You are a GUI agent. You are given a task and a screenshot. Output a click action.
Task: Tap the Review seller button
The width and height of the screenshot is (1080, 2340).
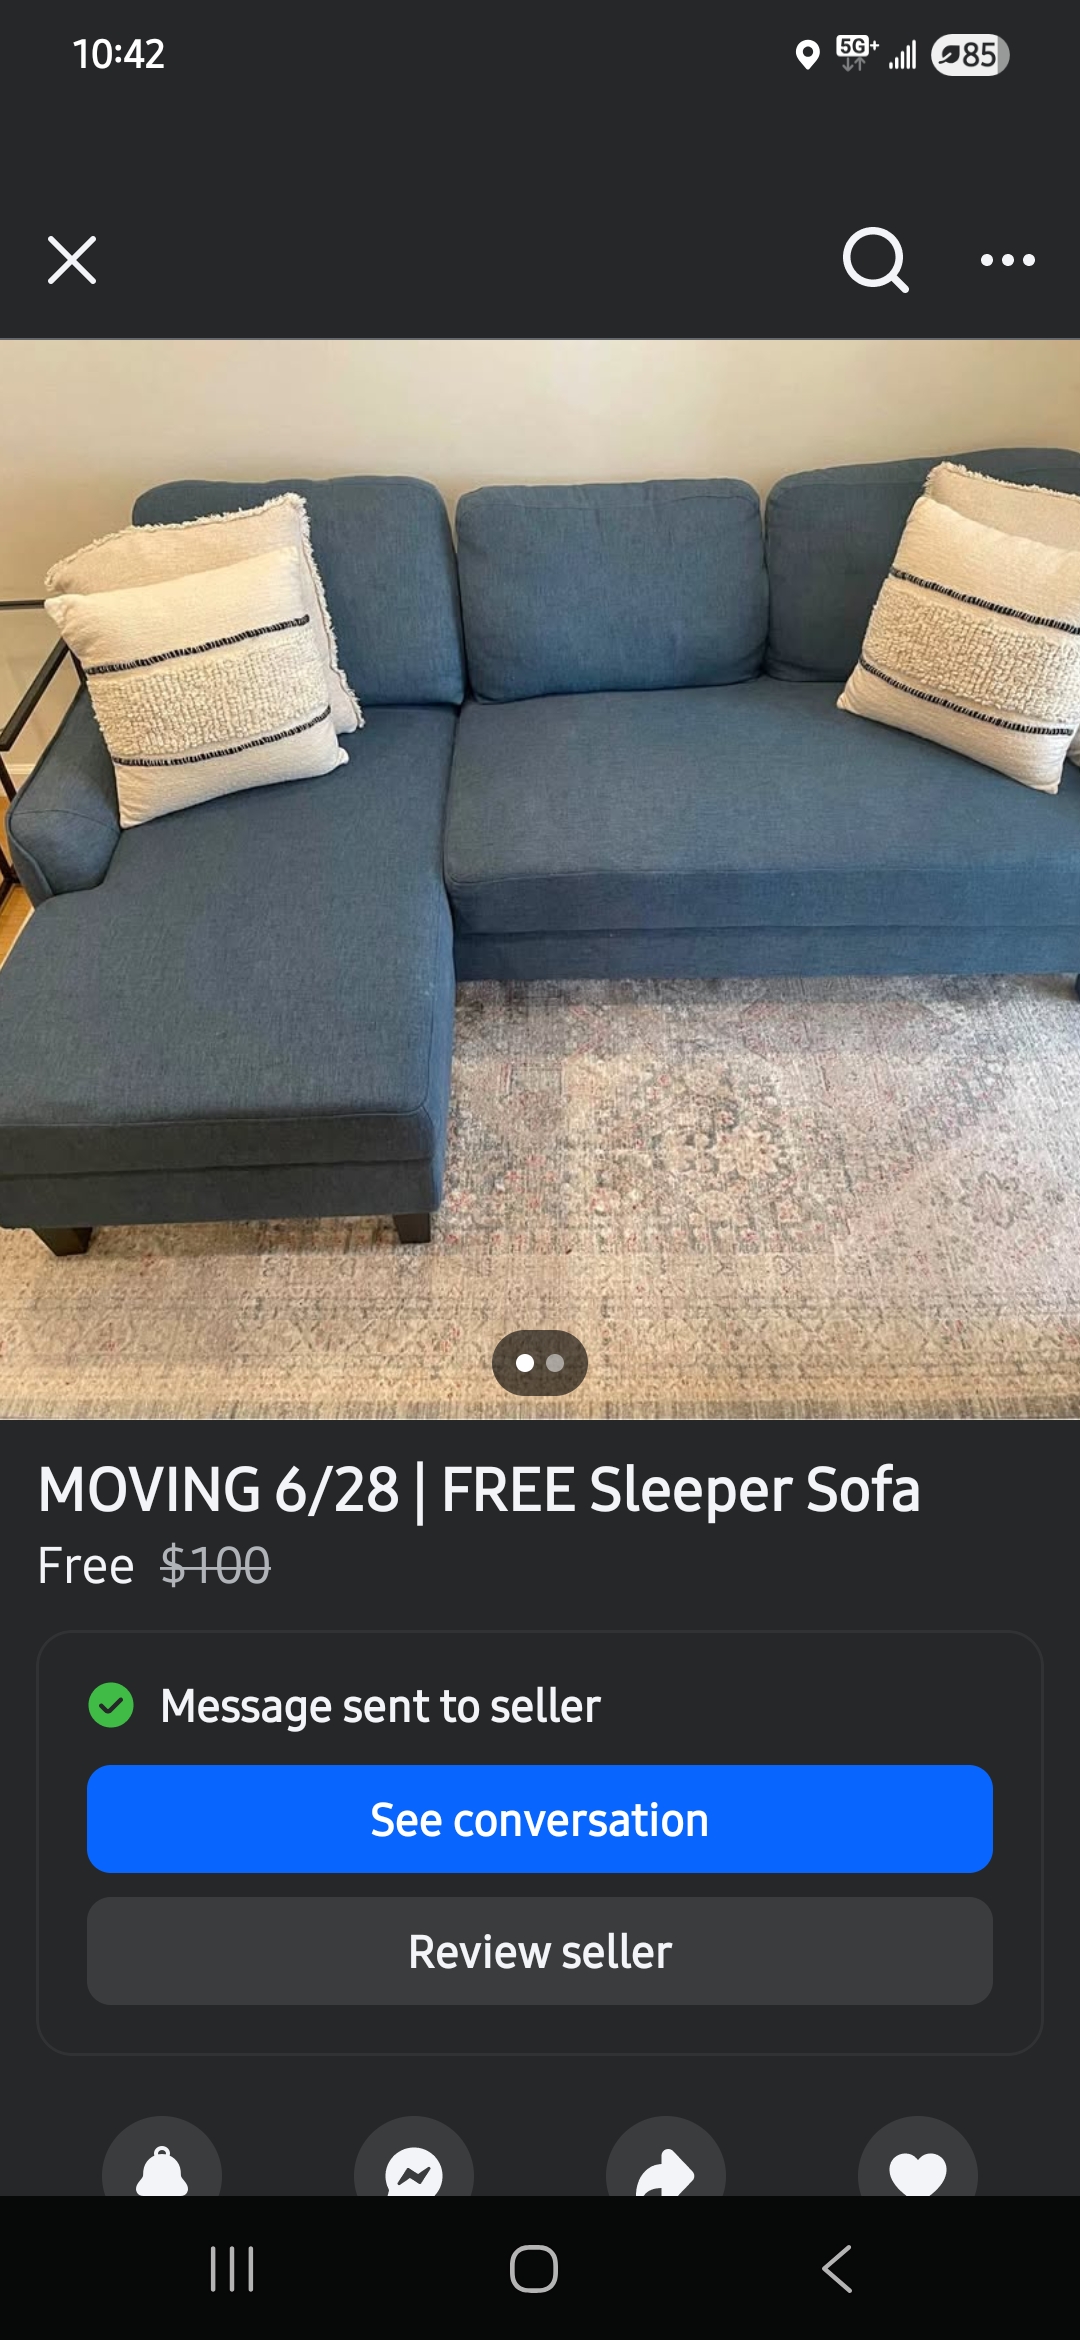540,1951
